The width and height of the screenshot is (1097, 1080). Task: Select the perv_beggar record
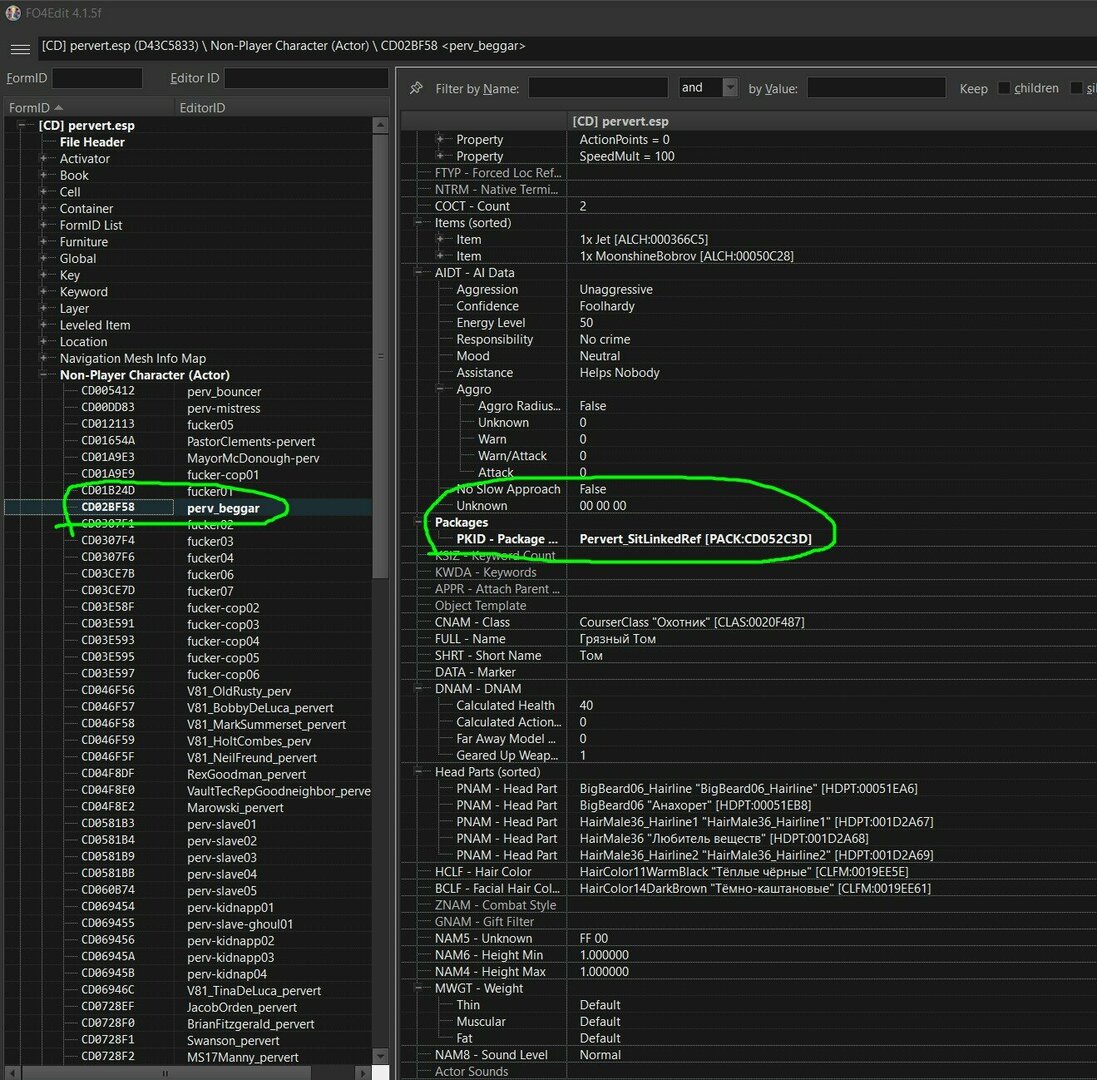tap(223, 508)
